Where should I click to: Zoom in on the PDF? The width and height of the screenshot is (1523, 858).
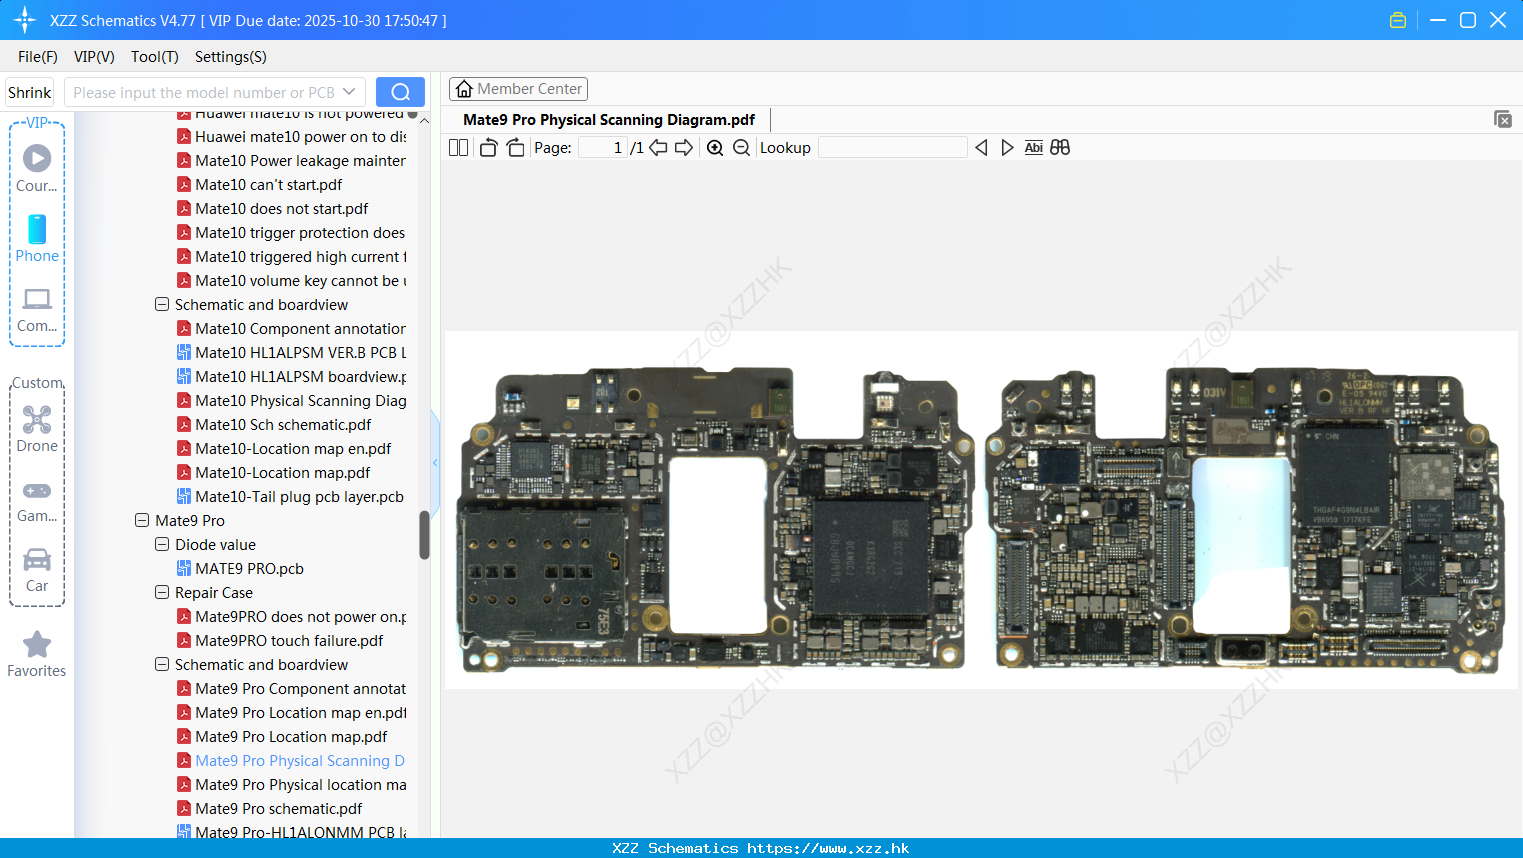pos(715,148)
